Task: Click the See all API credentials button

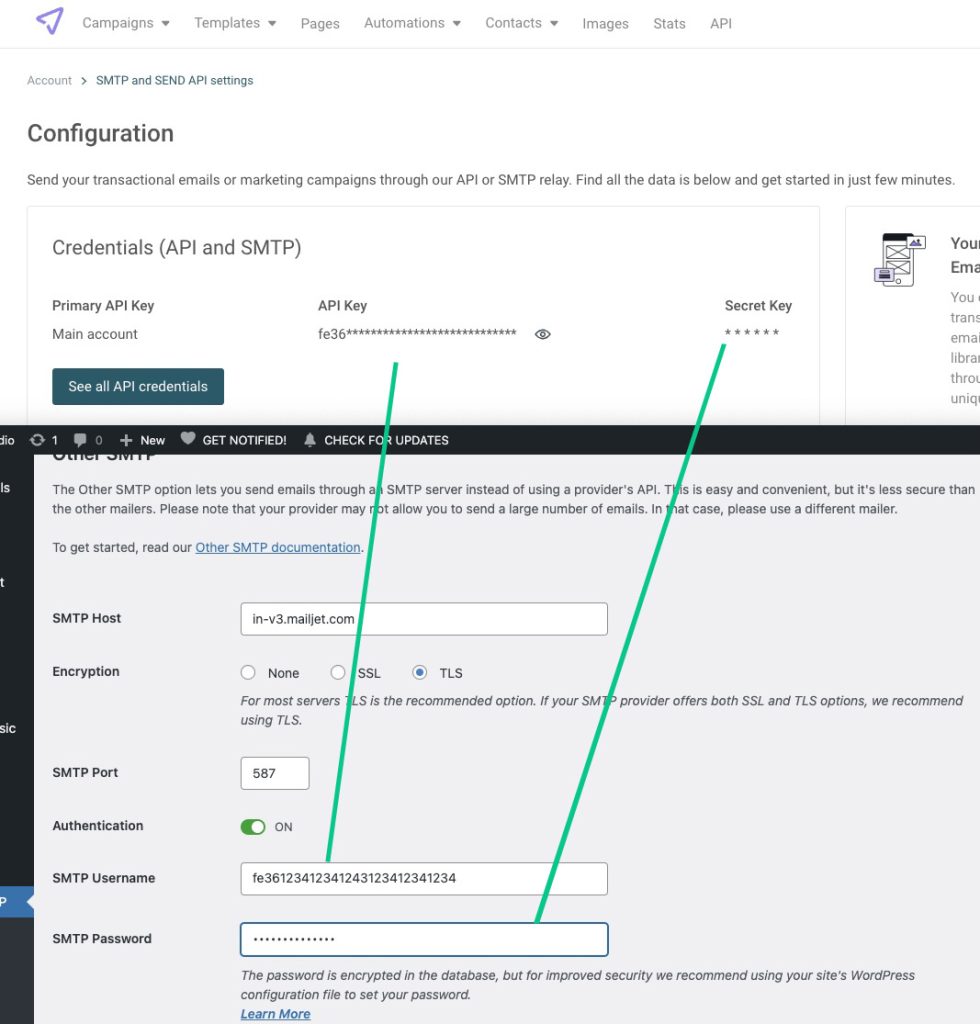Action: click(x=138, y=386)
